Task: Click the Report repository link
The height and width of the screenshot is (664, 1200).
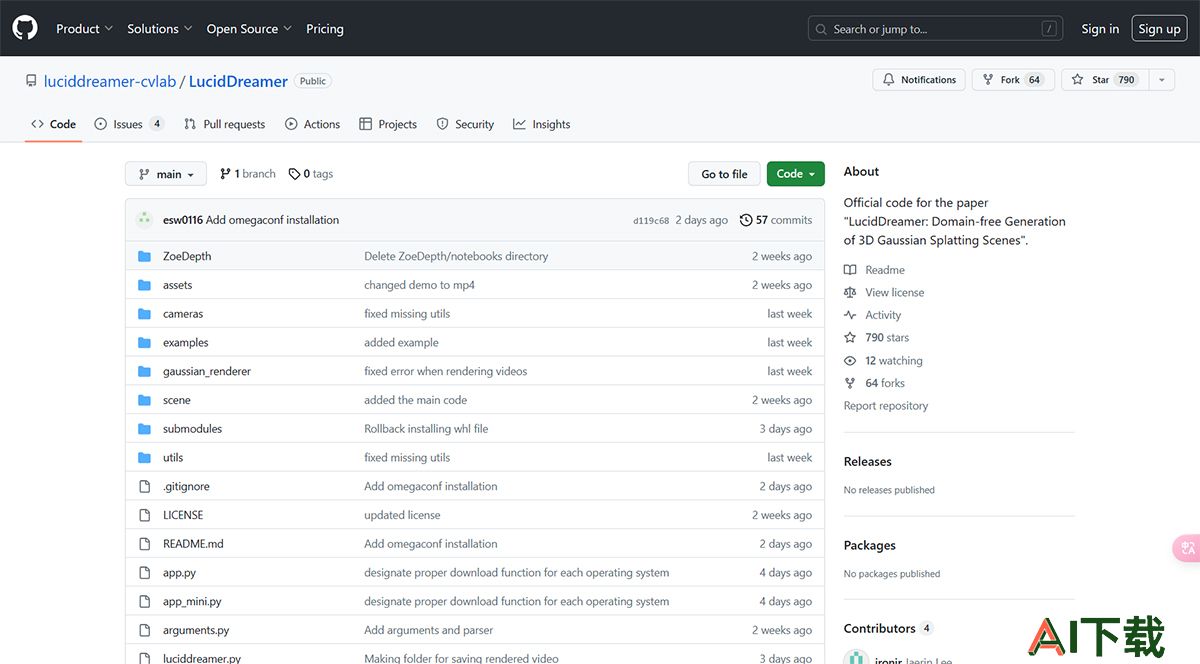Action: (886, 406)
